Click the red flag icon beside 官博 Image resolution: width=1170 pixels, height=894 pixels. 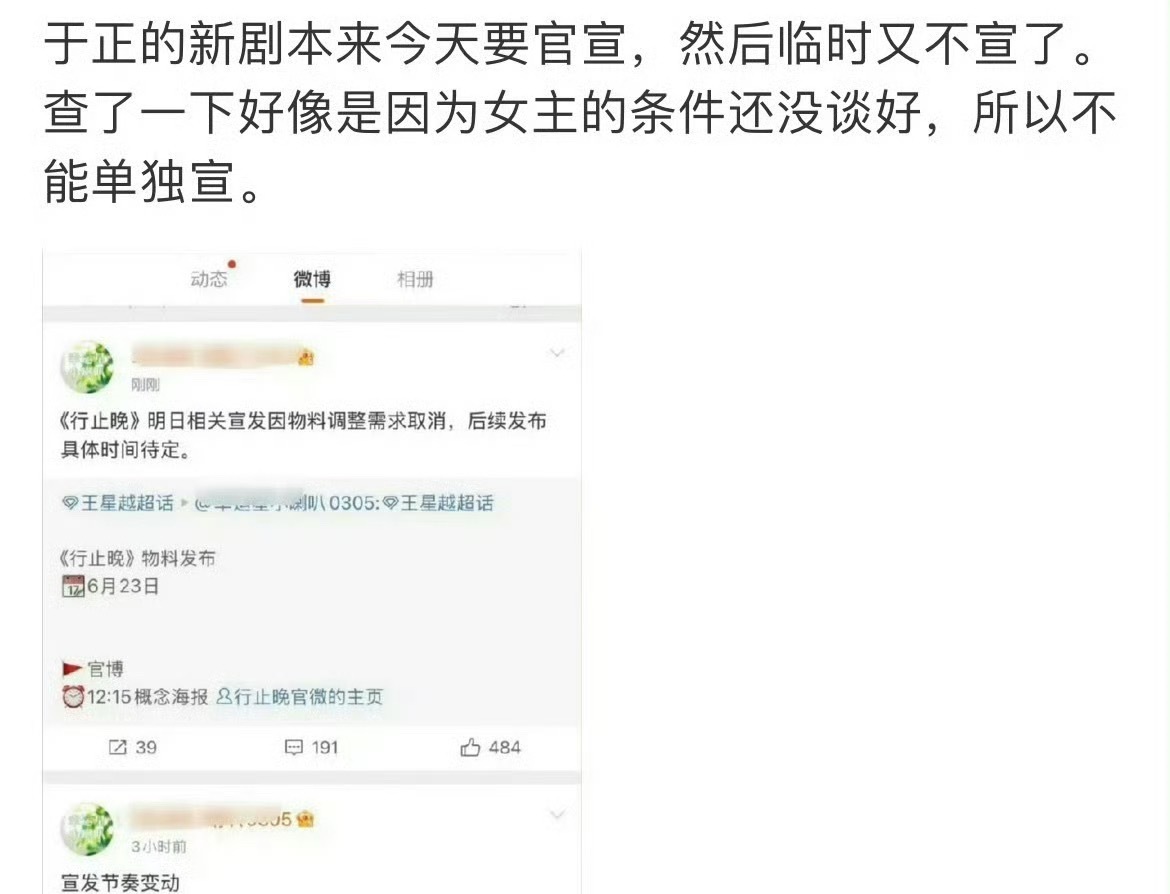pyautogui.click(x=72, y=669)
